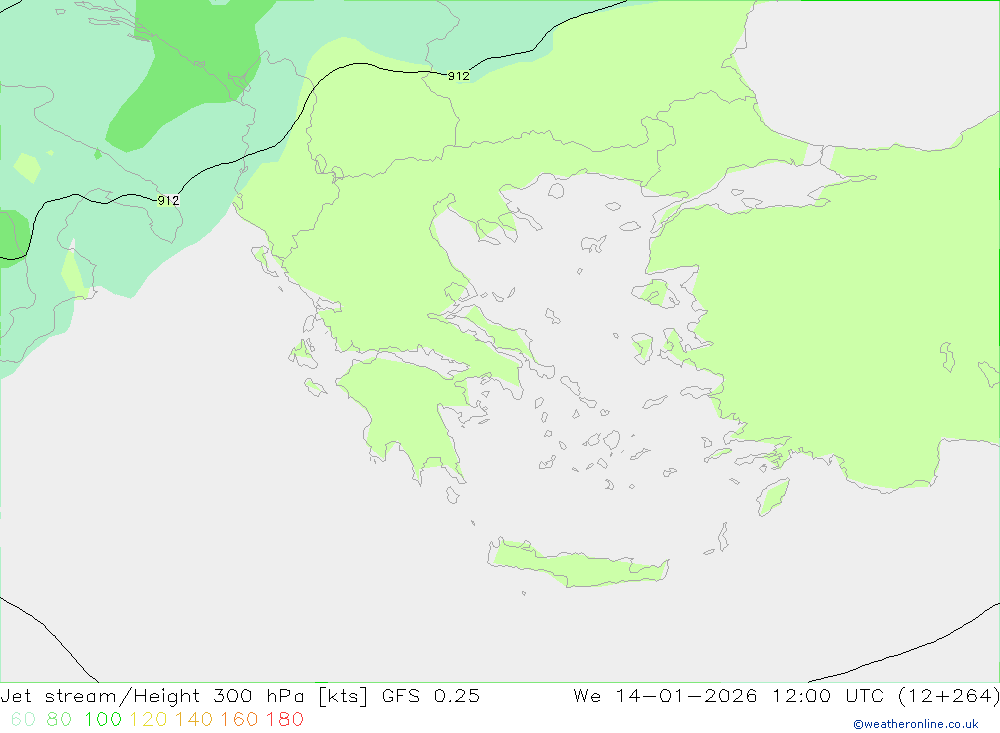Click the 912 contour label near Bulgaria
The width and height of the screenshot is (1000, 733).
tap(459, 76)
